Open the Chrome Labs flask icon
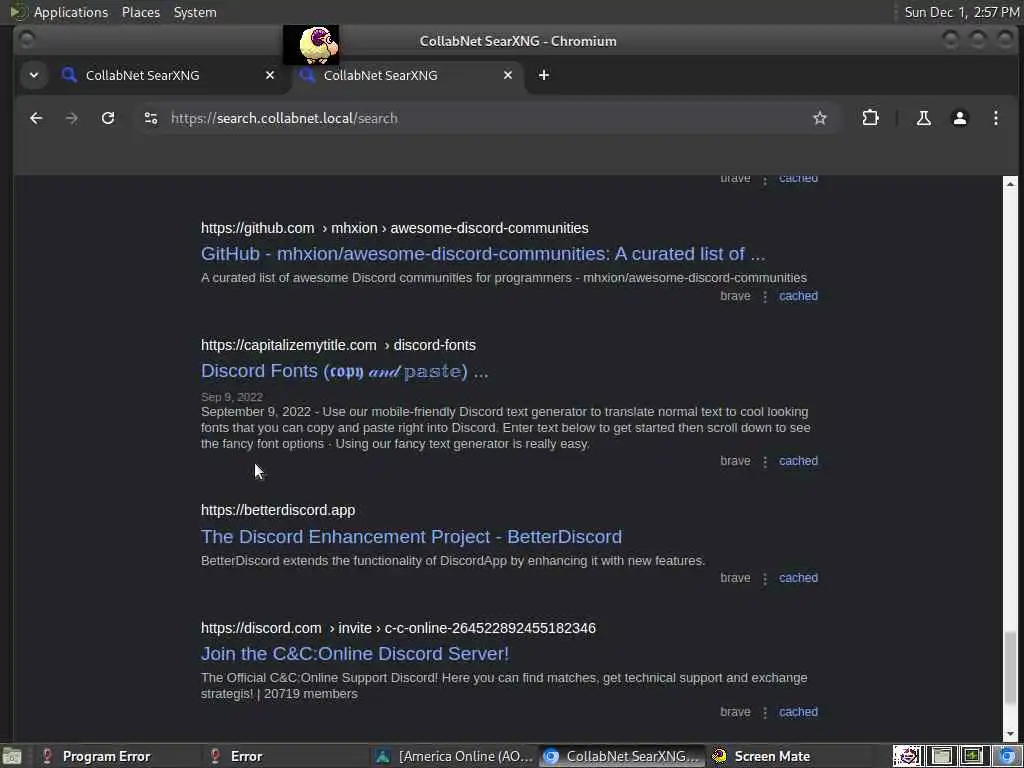 923,118
